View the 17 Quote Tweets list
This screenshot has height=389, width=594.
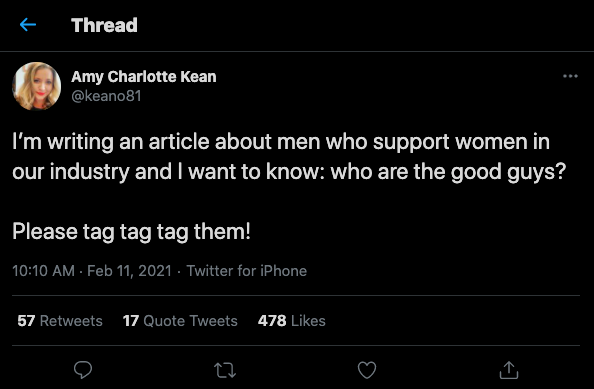(180, 321)
